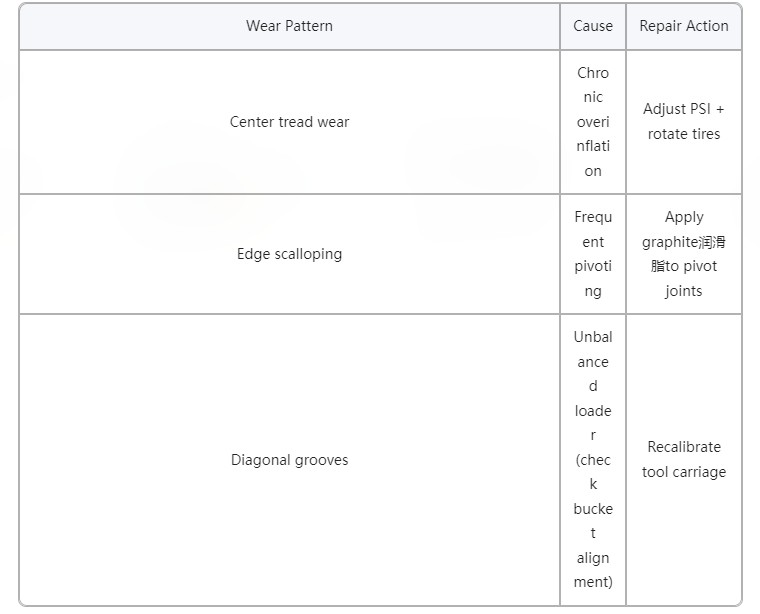760x614 pixels.
Task: Select the Frequent pivoting cause cell
Action: (x=593, y=254)
